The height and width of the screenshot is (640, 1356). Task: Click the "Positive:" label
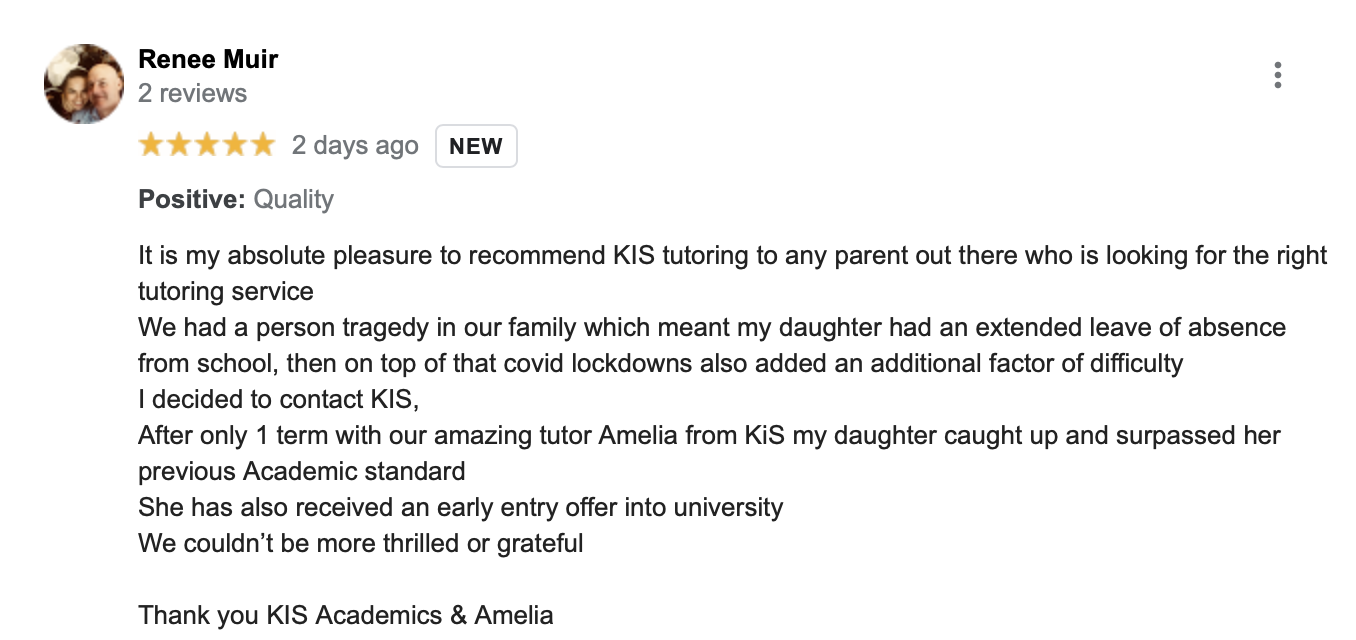(192, 199)
